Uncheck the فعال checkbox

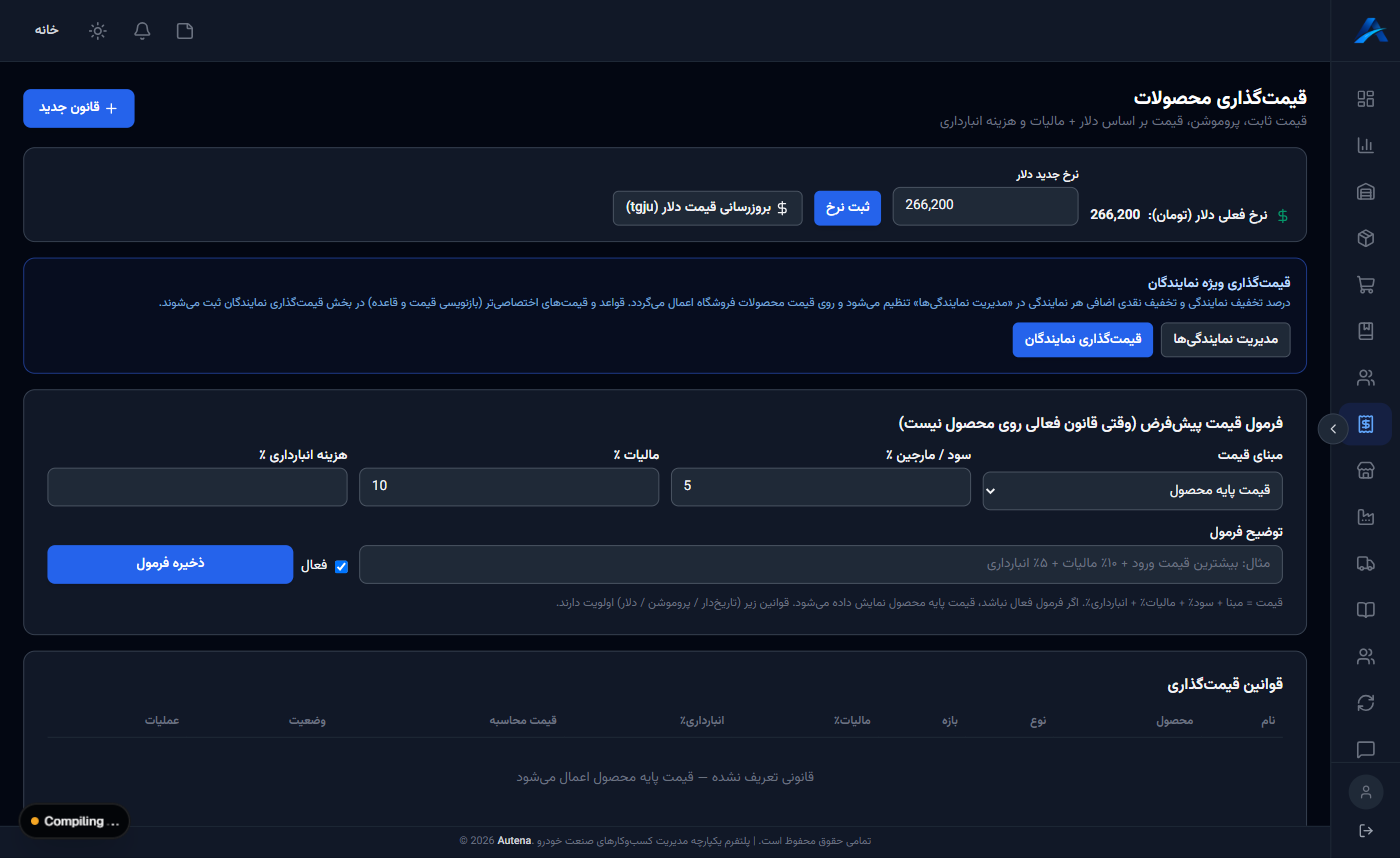[x=341, y=566]
